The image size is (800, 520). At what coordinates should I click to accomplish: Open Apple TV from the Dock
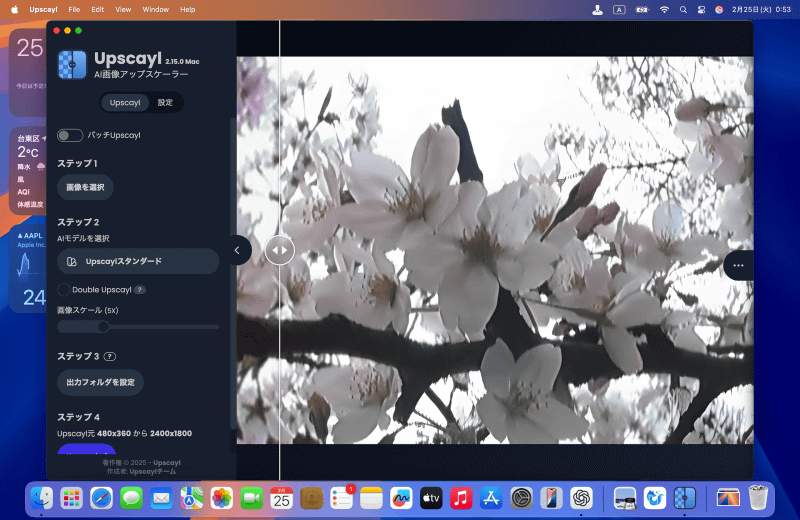(431, 498)
